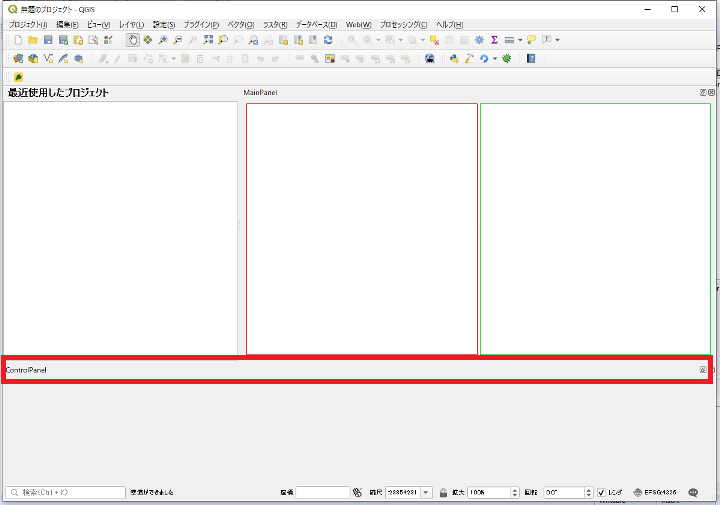
Task: Open the messages log speech bubble
Action: [693, 493]
